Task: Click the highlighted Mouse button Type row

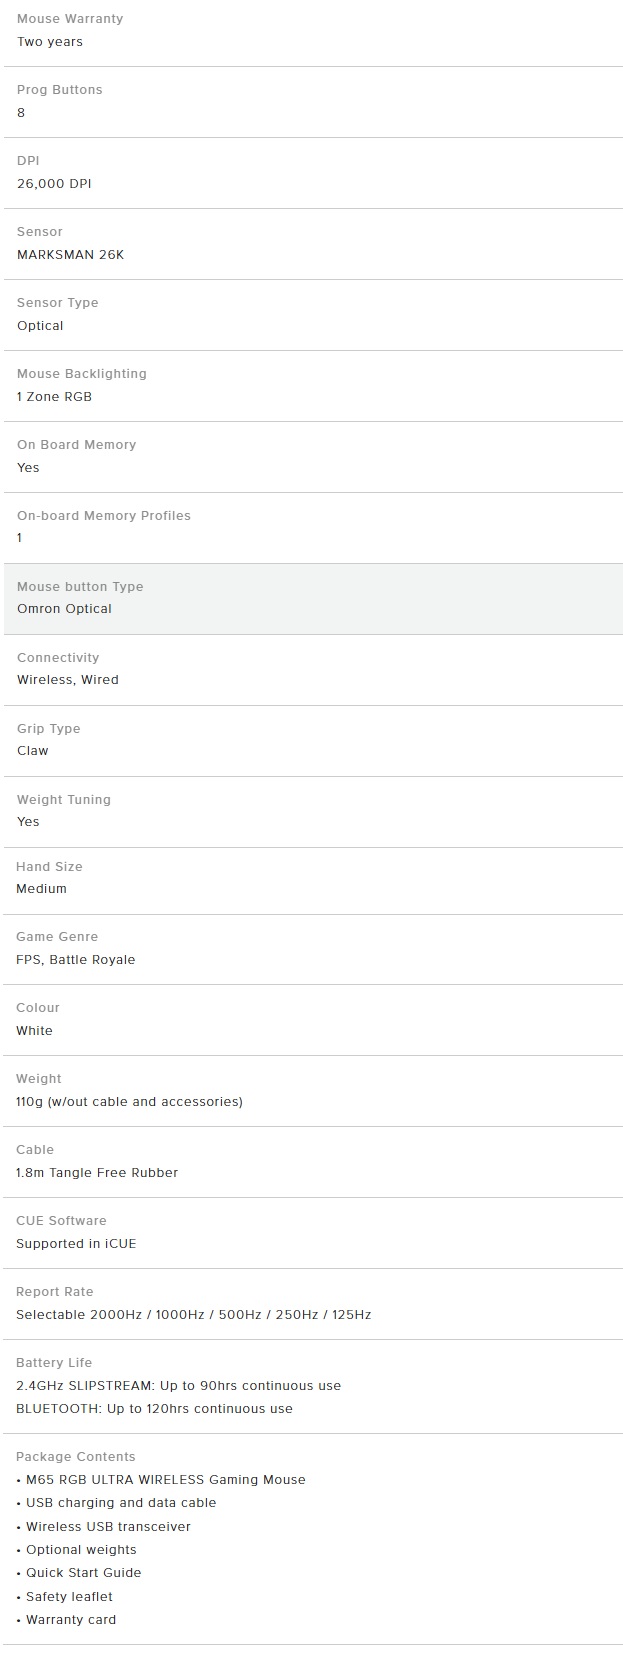Action: pos(312,599)
